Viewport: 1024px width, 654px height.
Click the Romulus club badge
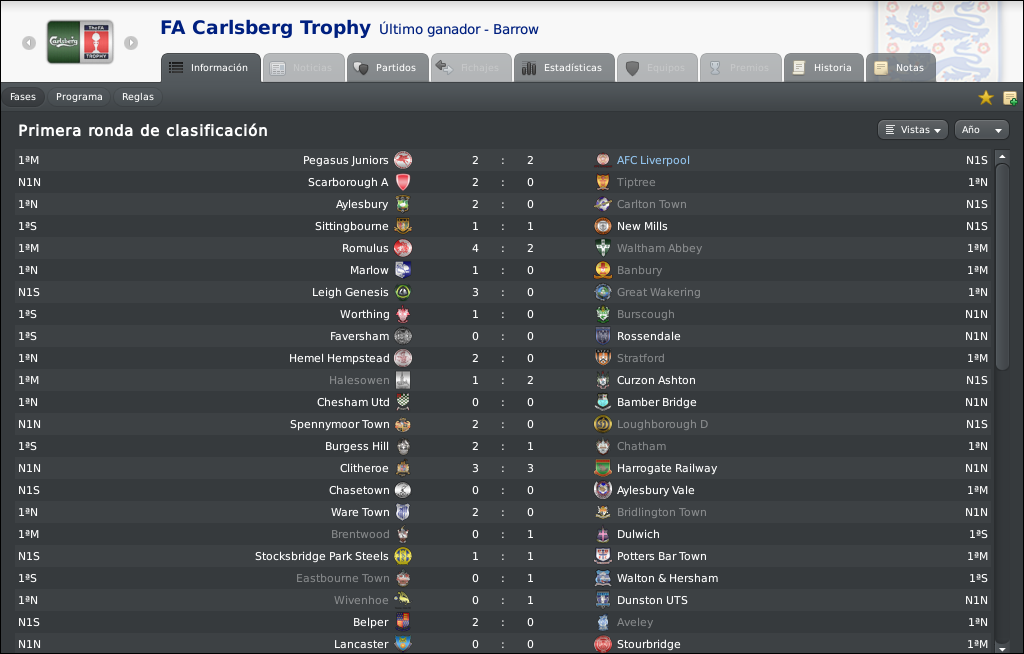pyautogui.click(x=403, y=248)
